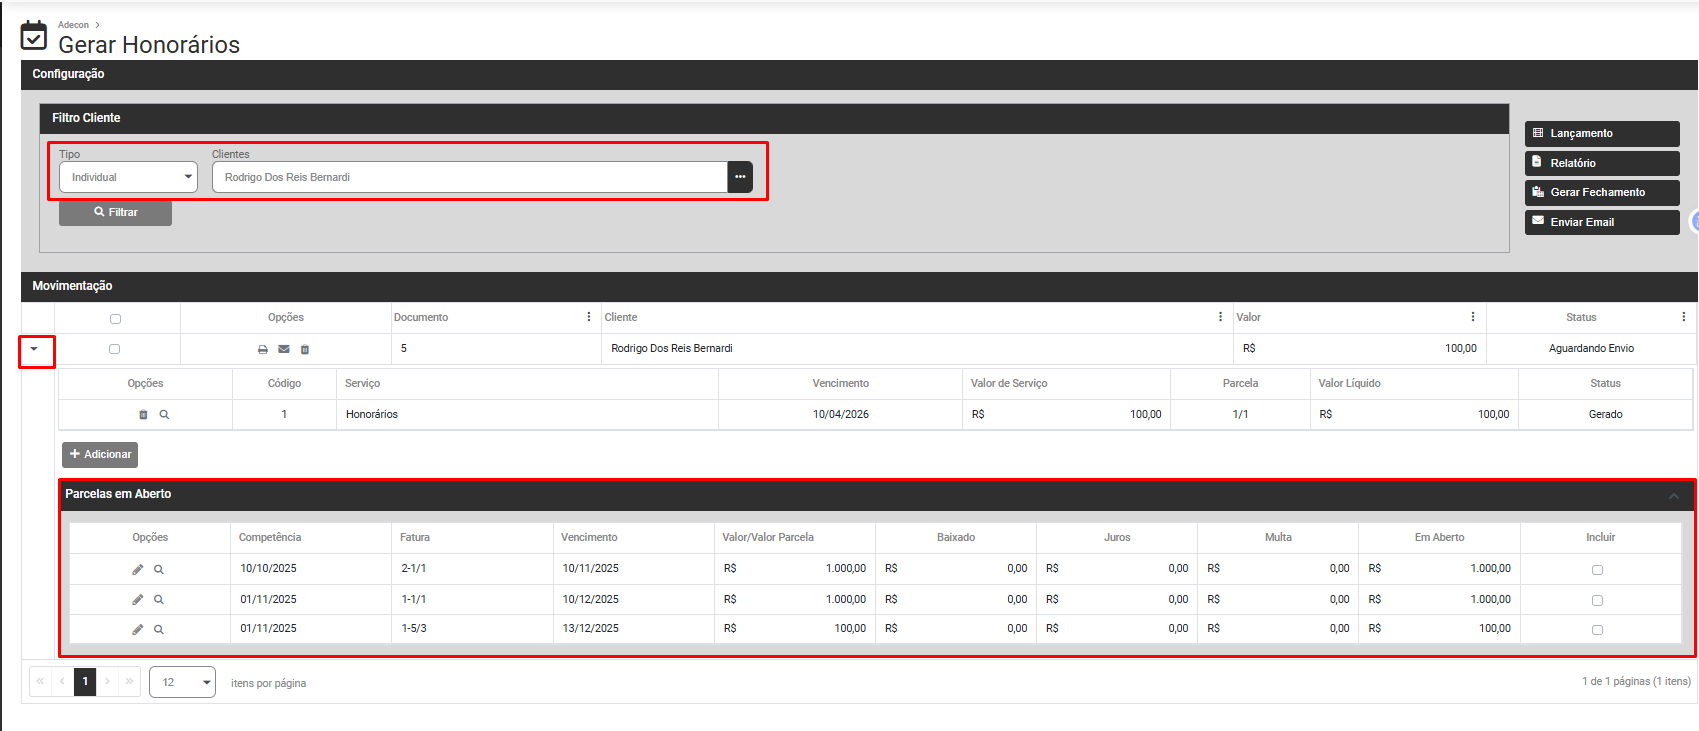Toggle the select-all checkbox in Movimentação header

pos(115,319)
